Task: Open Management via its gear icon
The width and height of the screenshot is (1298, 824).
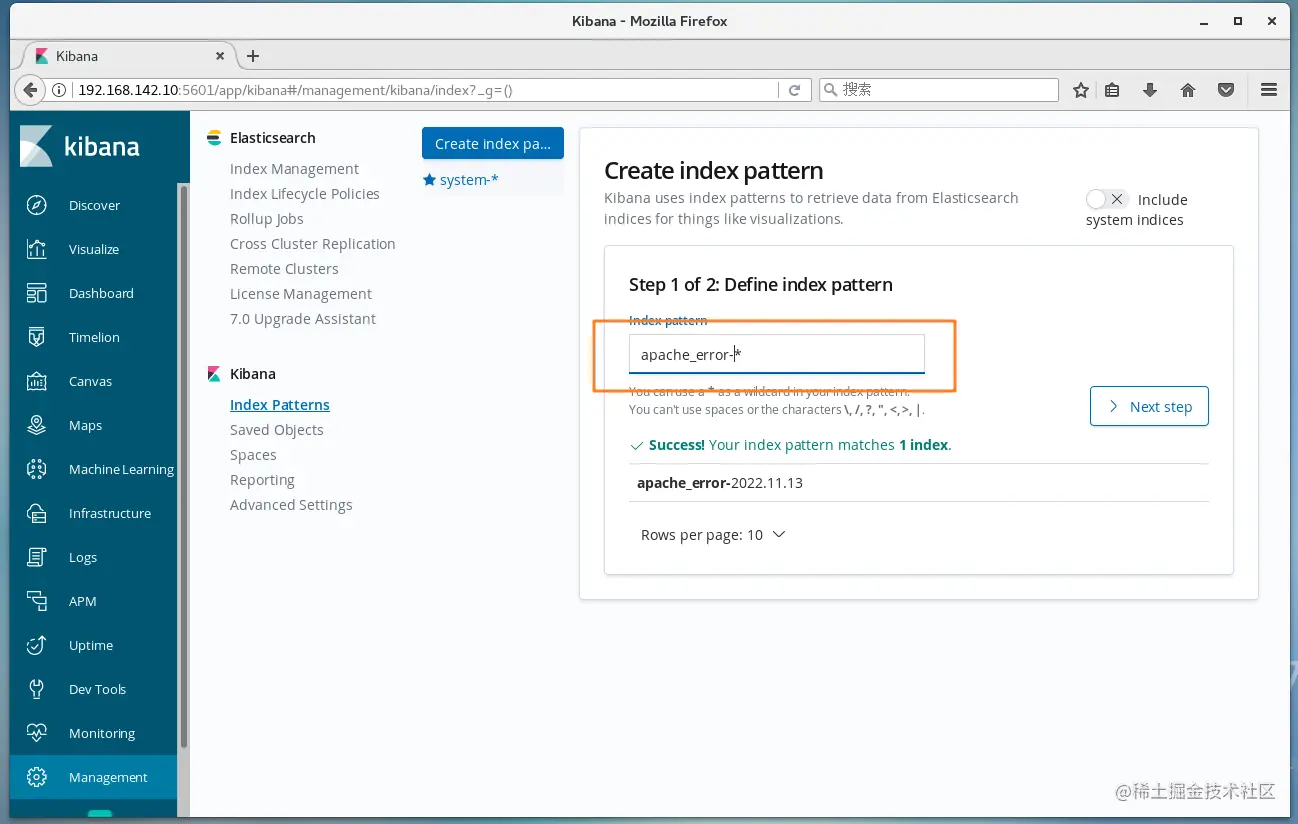Action: point(37,777)
